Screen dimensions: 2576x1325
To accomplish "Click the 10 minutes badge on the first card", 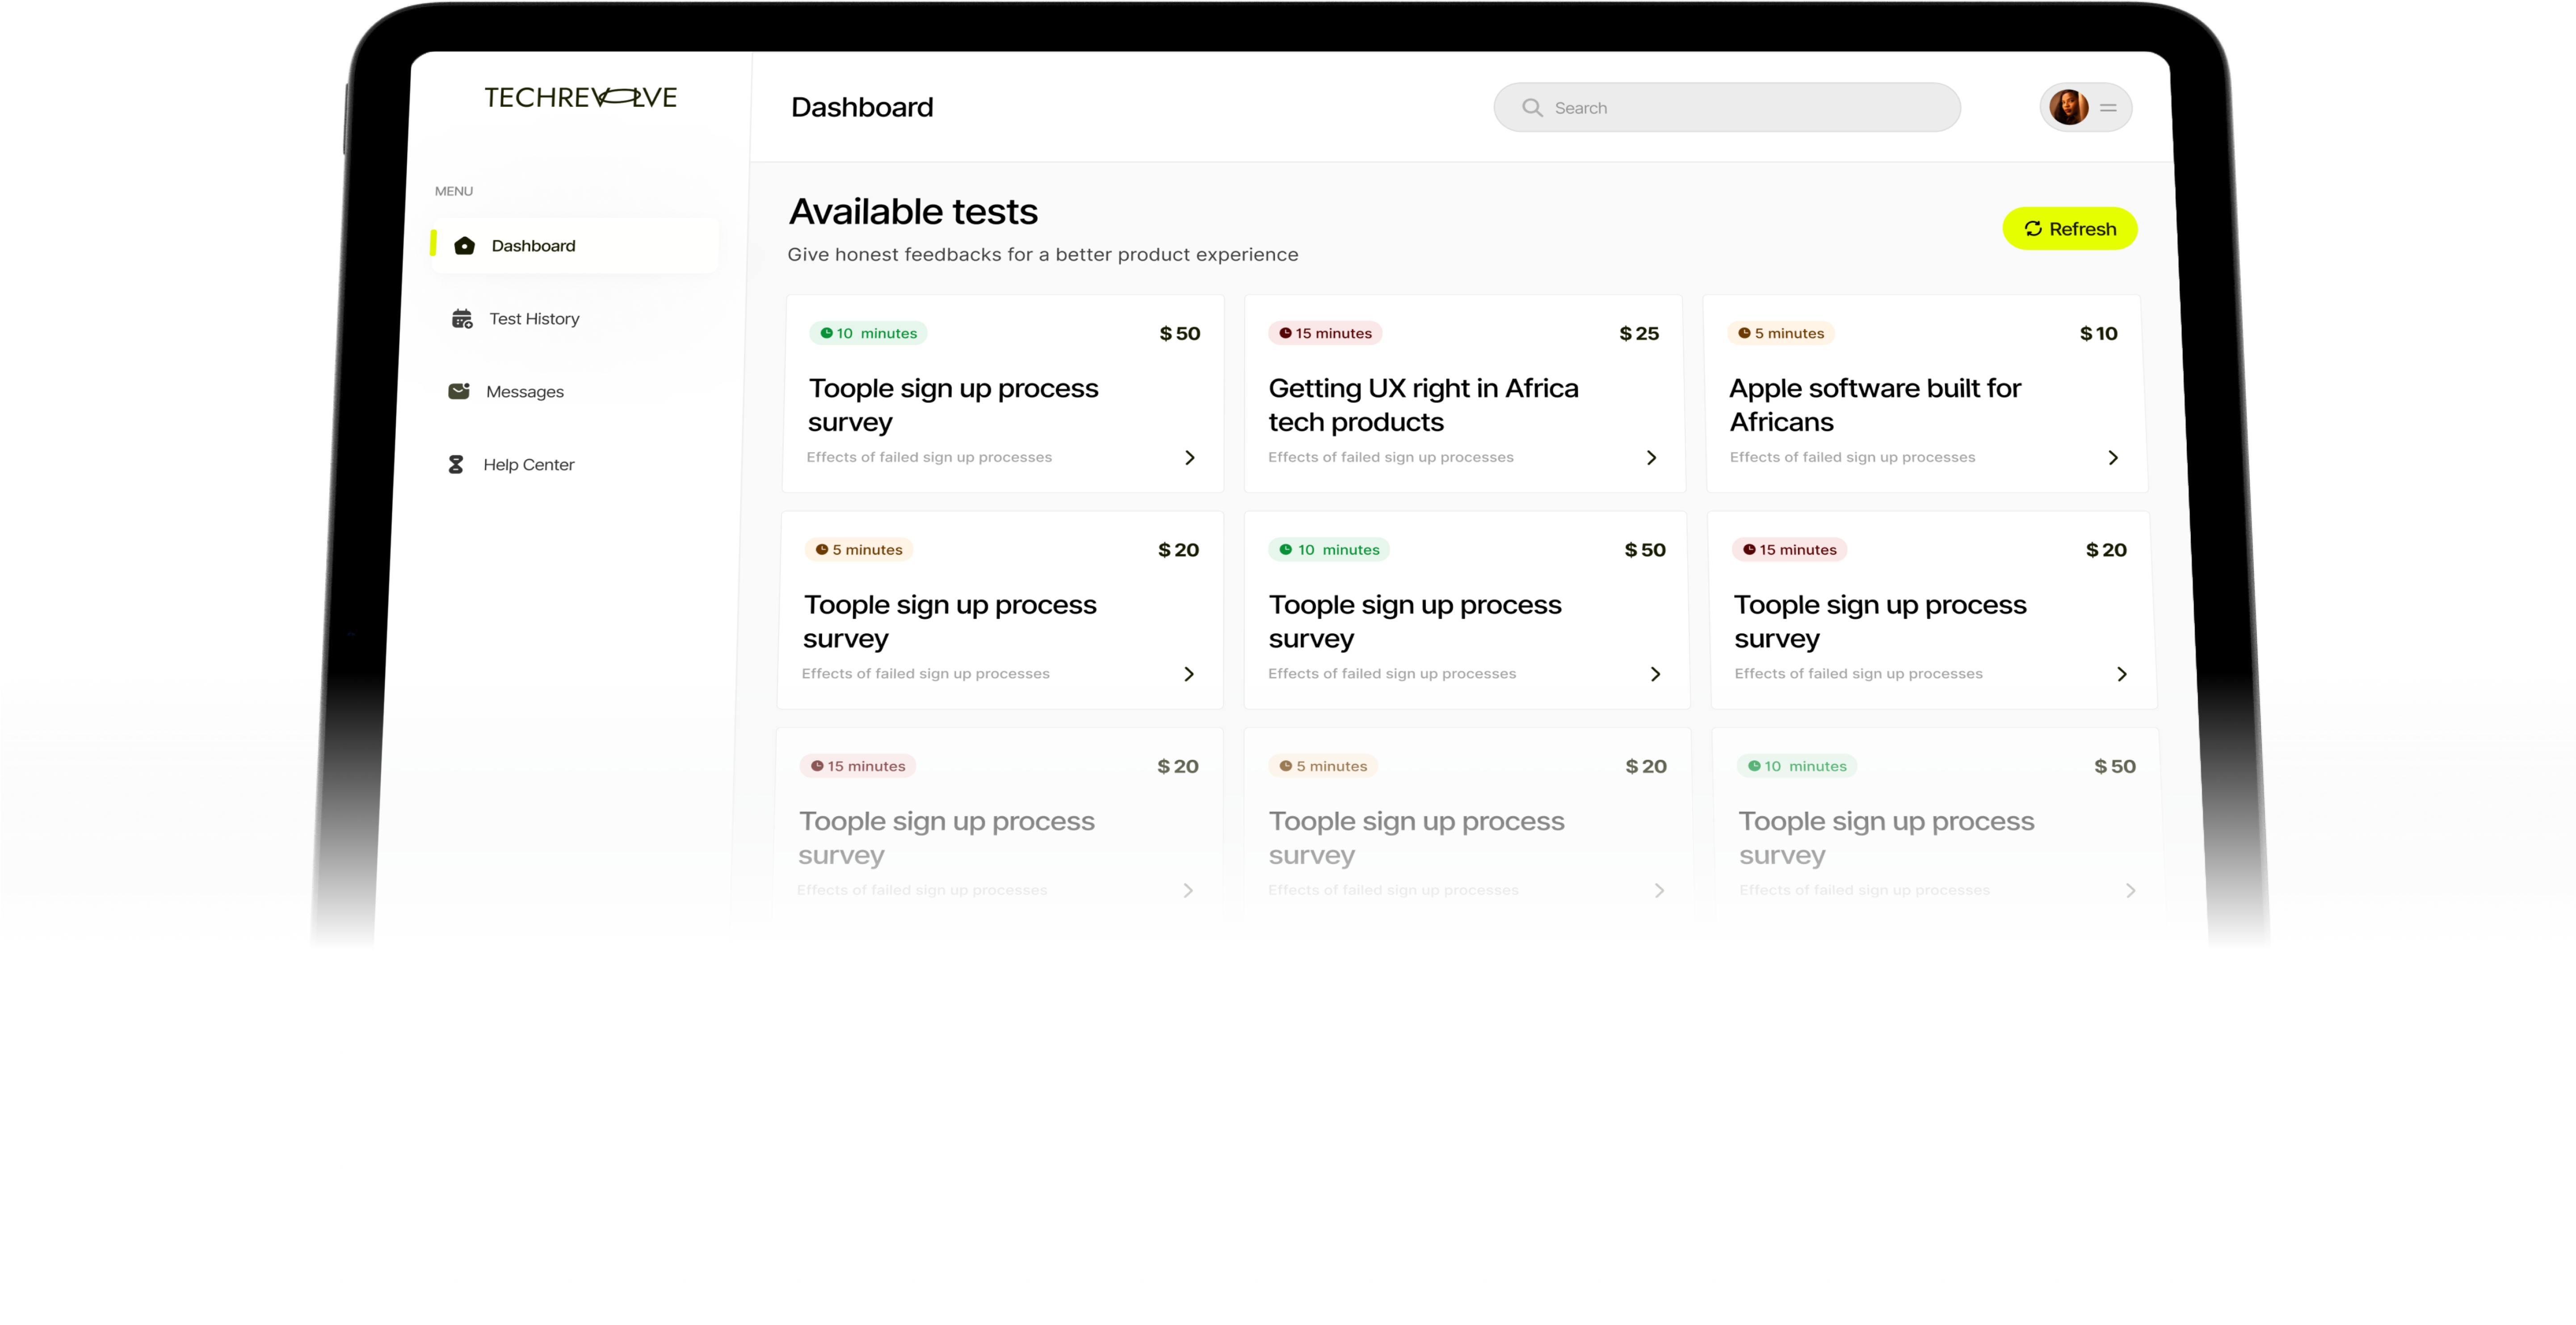I will click(x=868, y=333).
